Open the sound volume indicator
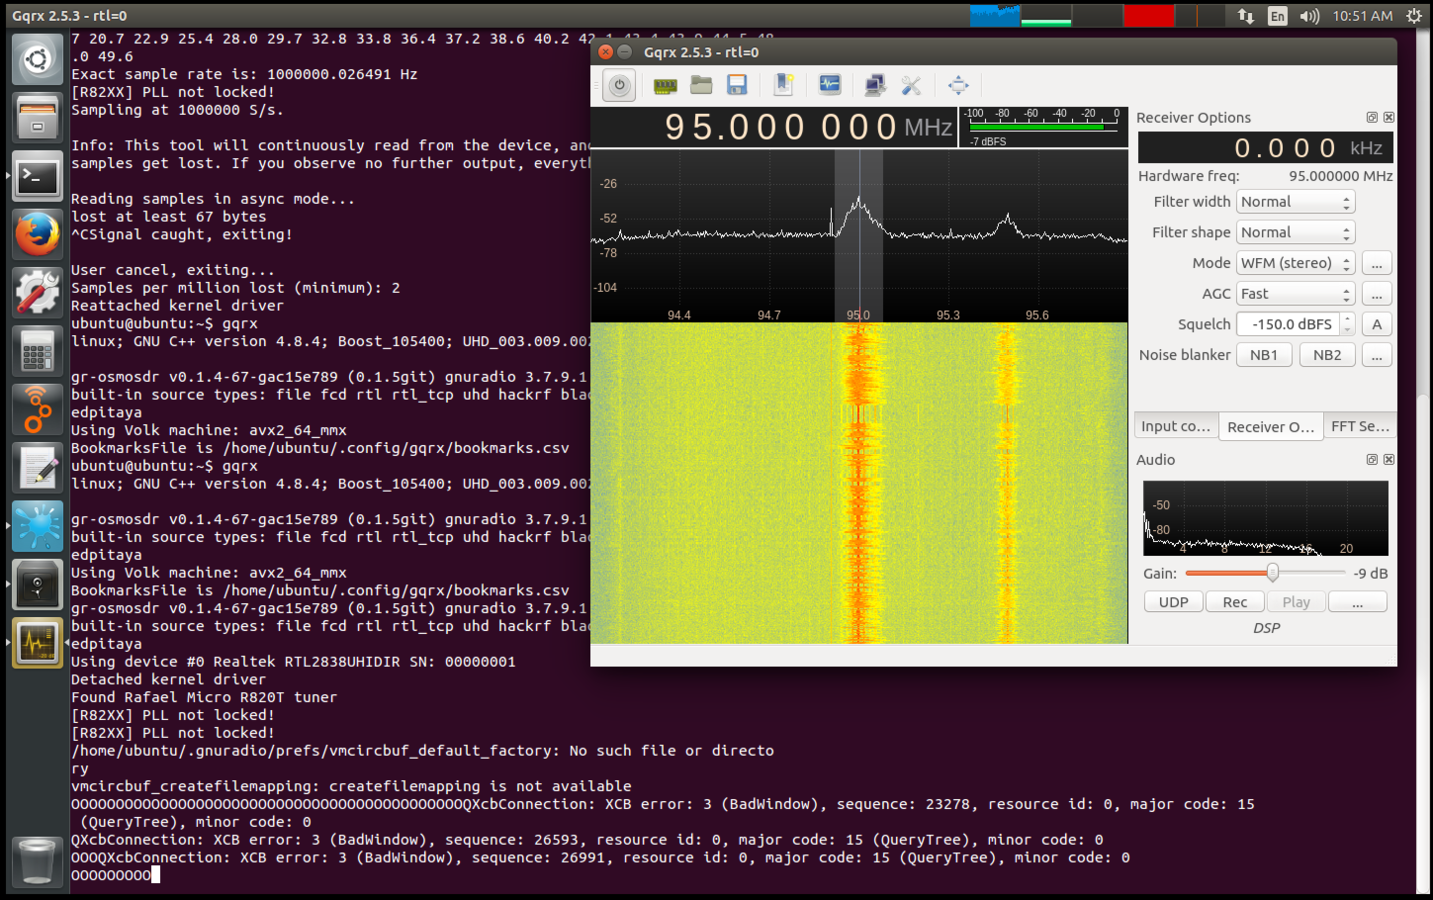 tap(1309, 16)
